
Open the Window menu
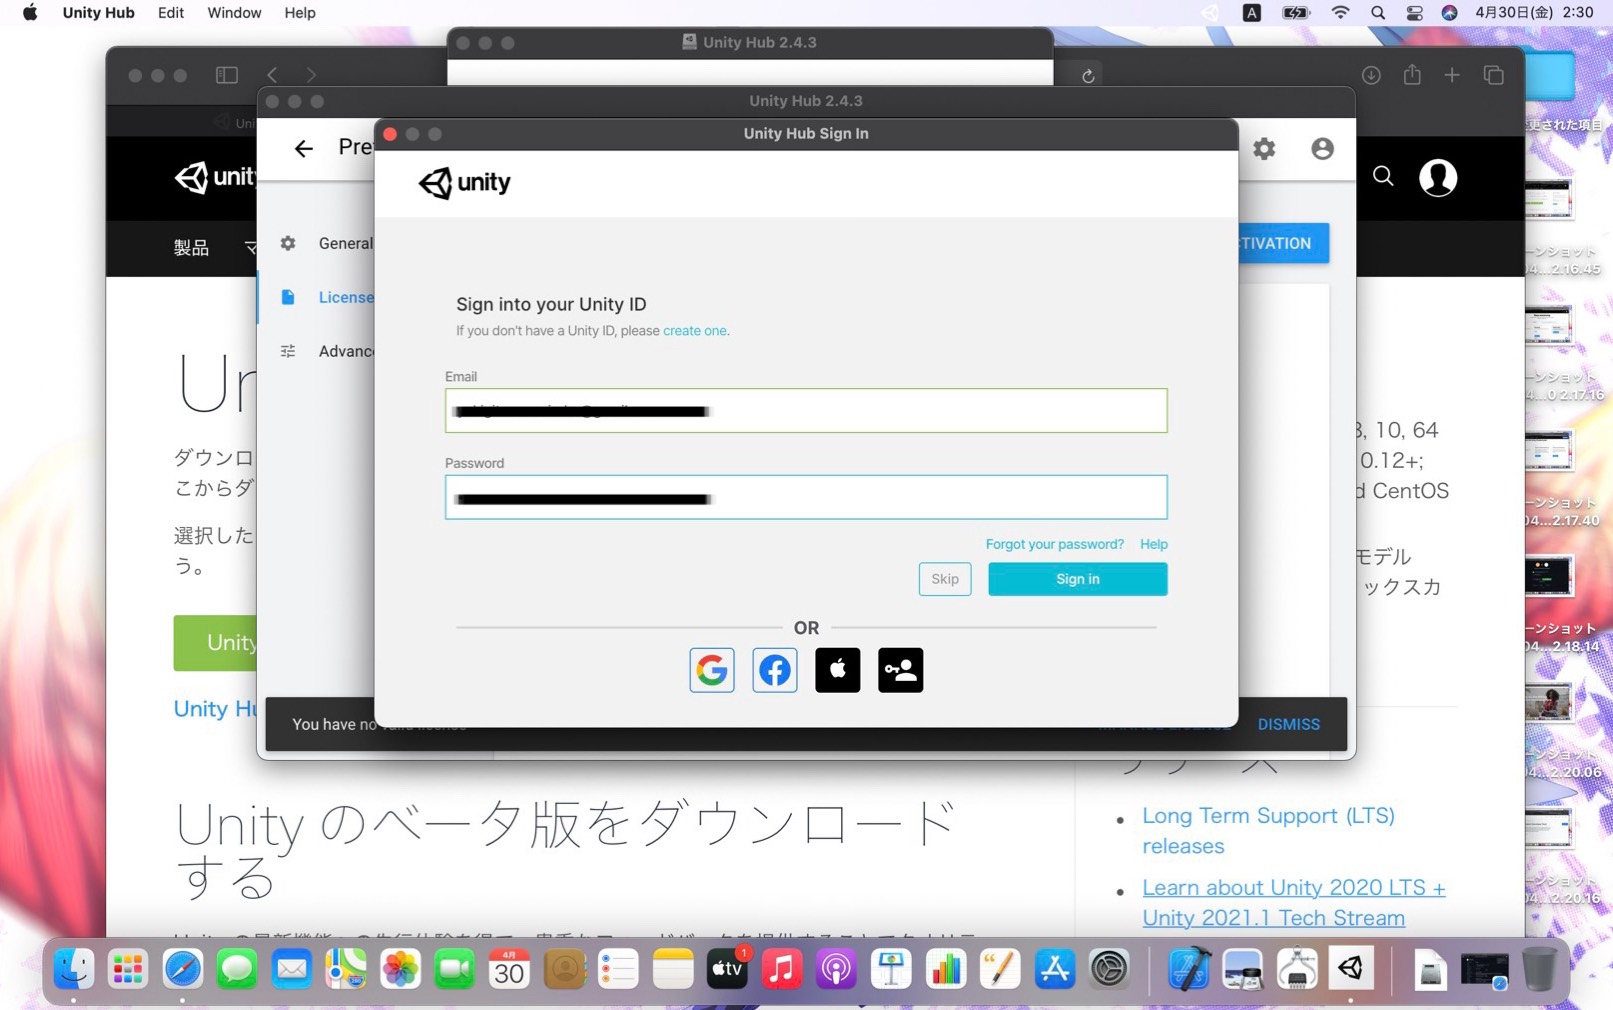click(234, 13)
